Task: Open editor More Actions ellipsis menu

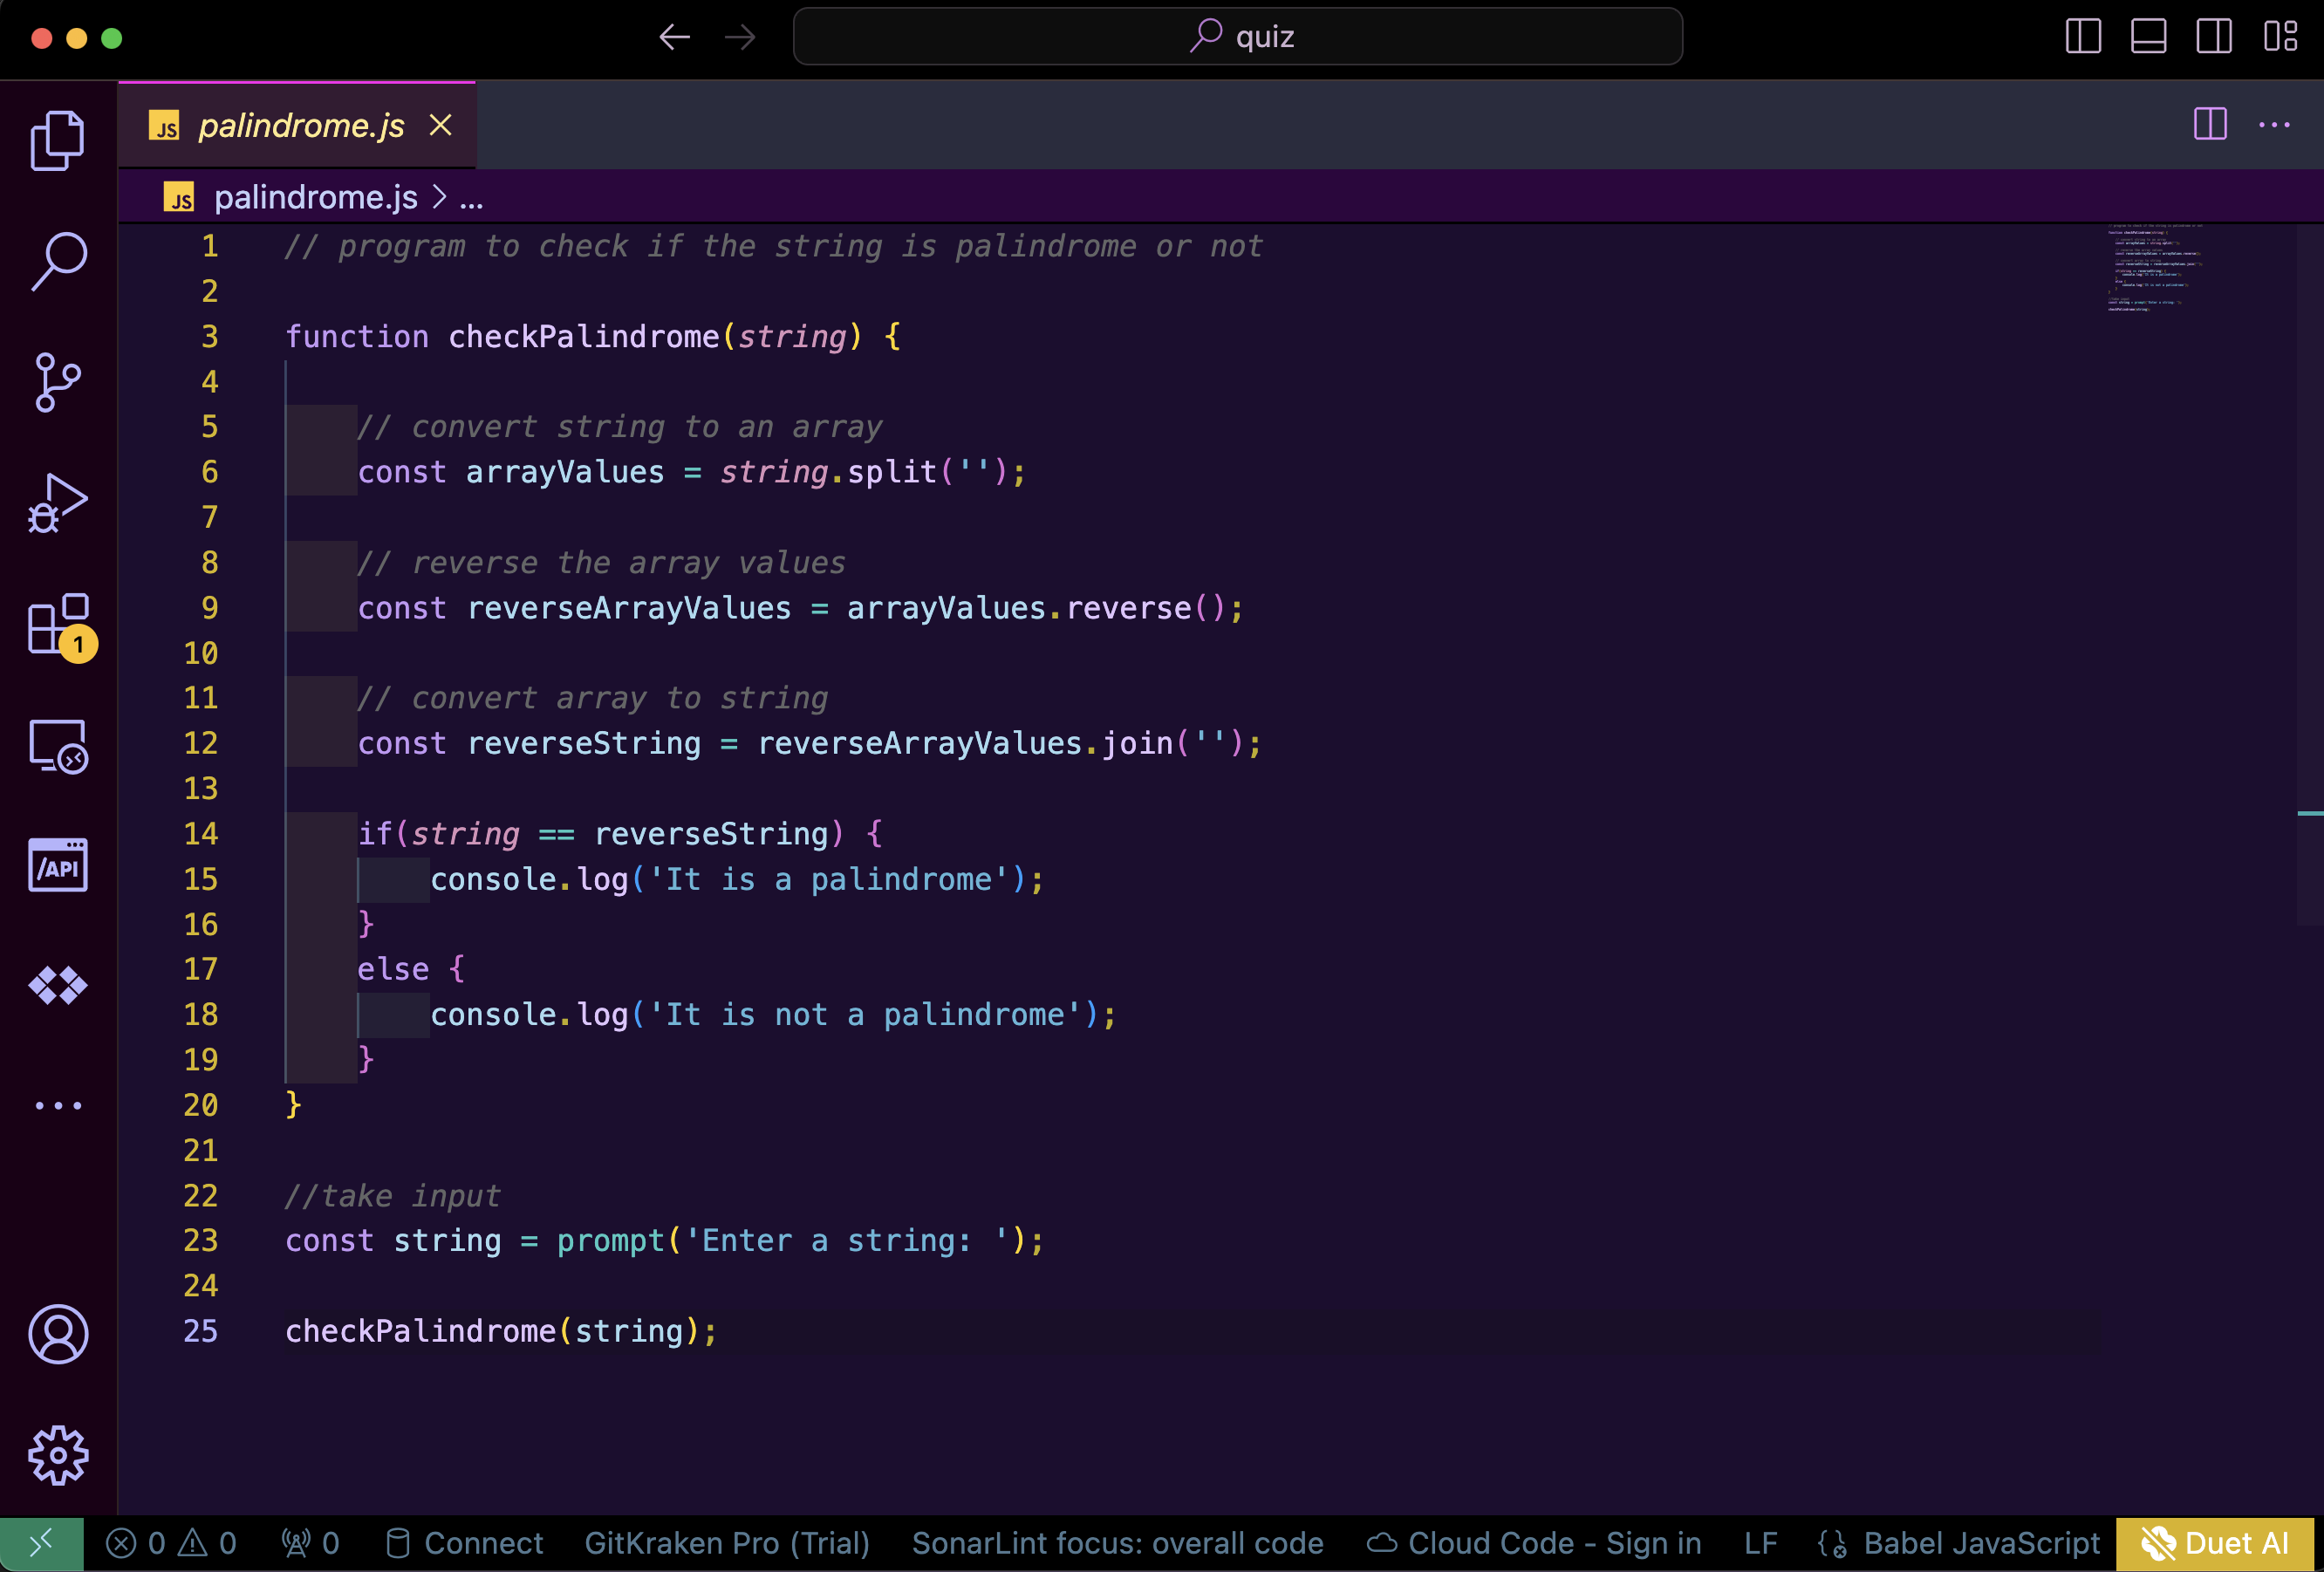Action: click(x=2274, y=125)
